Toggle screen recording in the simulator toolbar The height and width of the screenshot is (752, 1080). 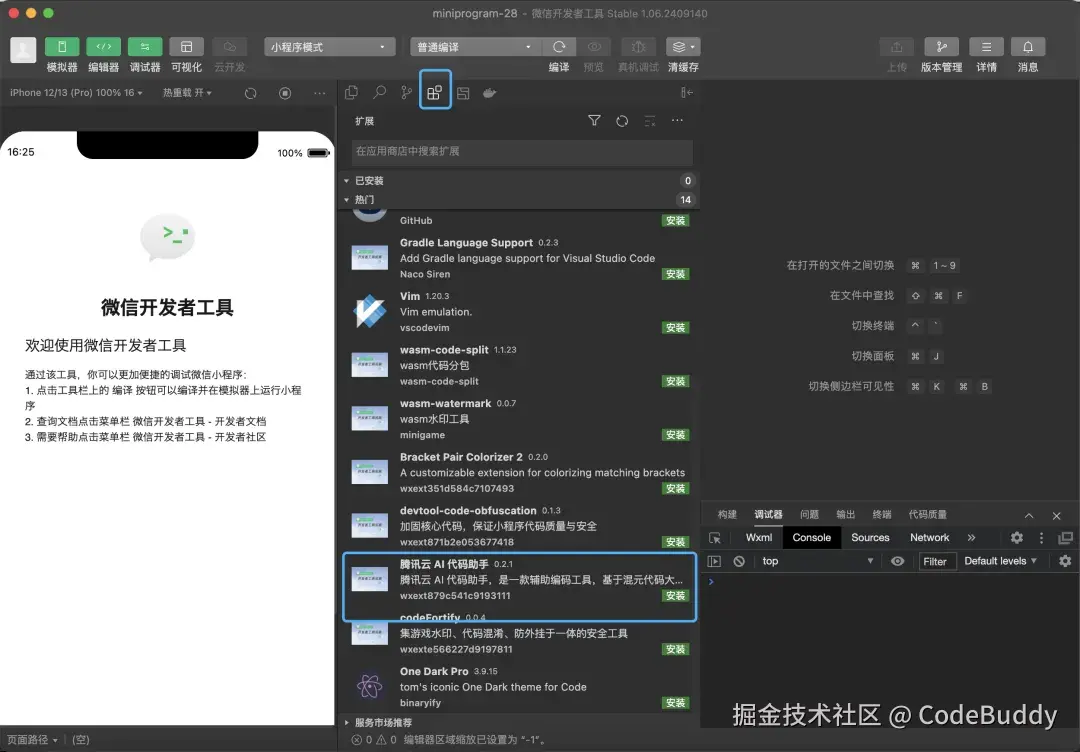[x=285, y=92]
